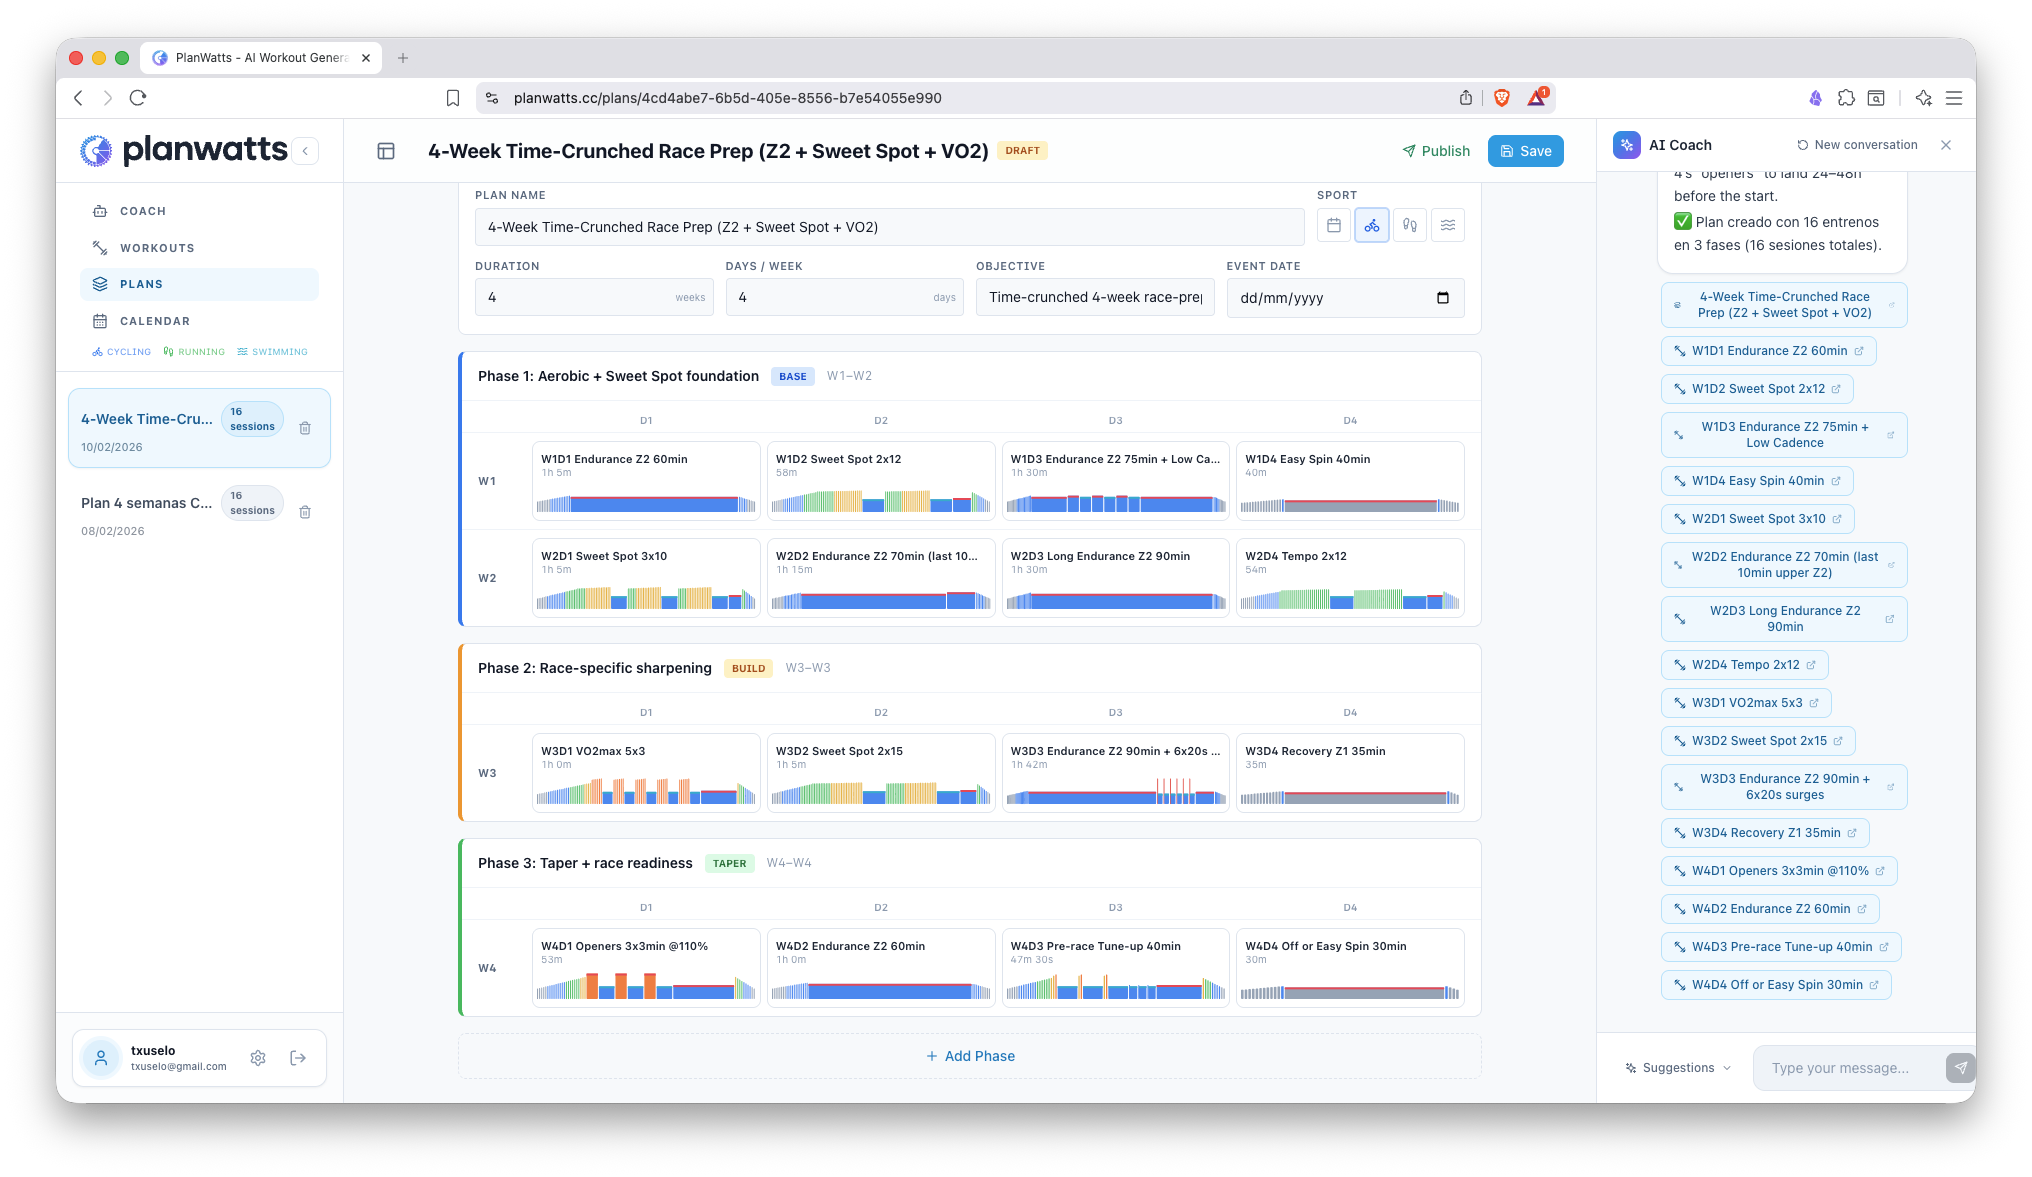Screen dimensions: 2032x1177
Task: Select the cycling sport icon
Action: pos(1371,226)
